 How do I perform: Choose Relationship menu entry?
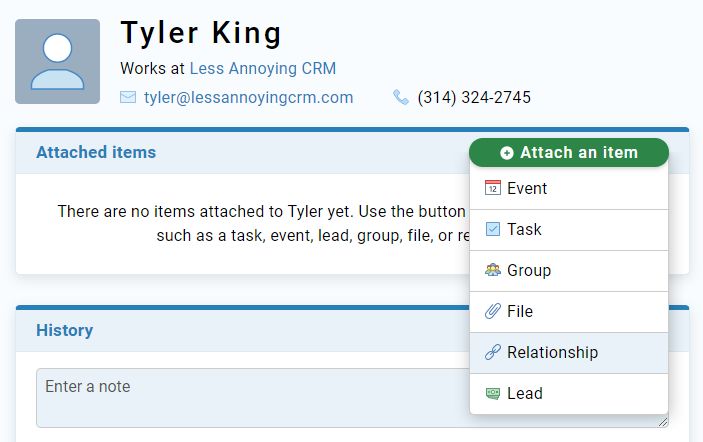[568, 353]
